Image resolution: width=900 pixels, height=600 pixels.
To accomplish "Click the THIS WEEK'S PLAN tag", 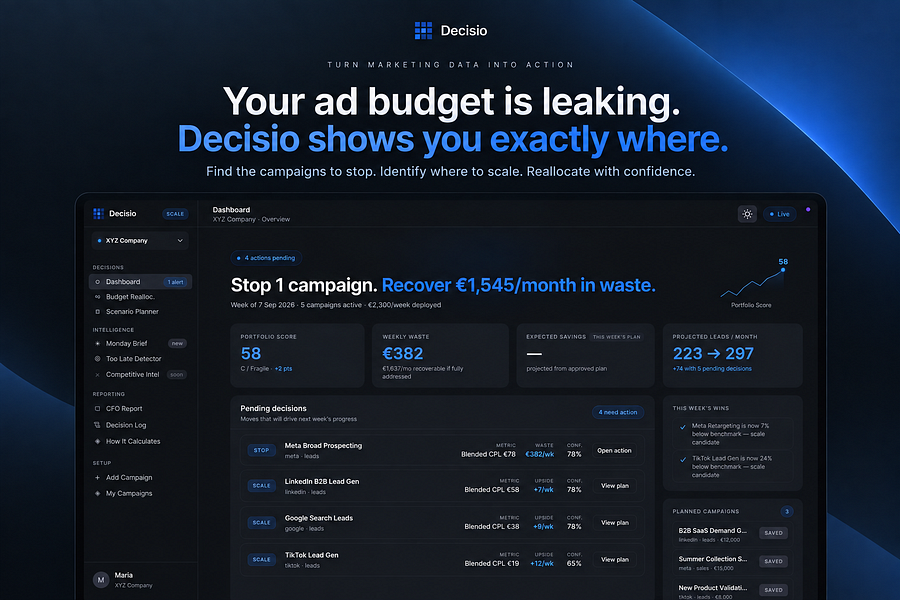I will pos(616,337).
